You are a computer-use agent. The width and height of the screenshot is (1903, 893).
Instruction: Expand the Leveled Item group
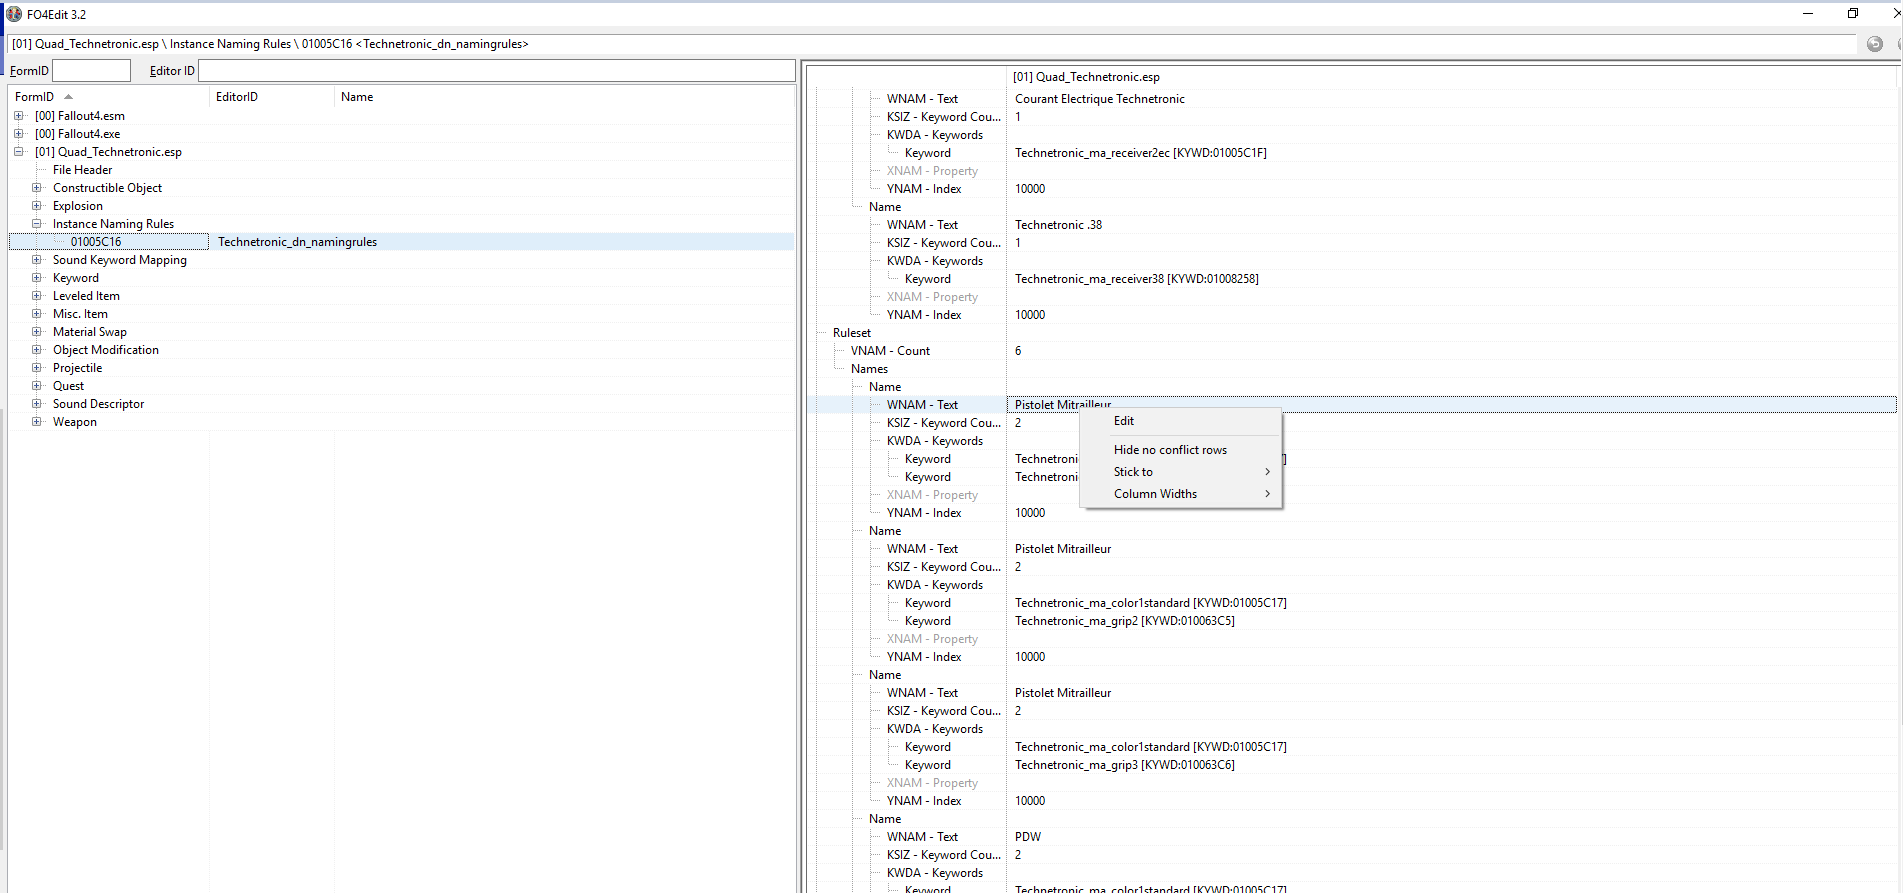37,296
